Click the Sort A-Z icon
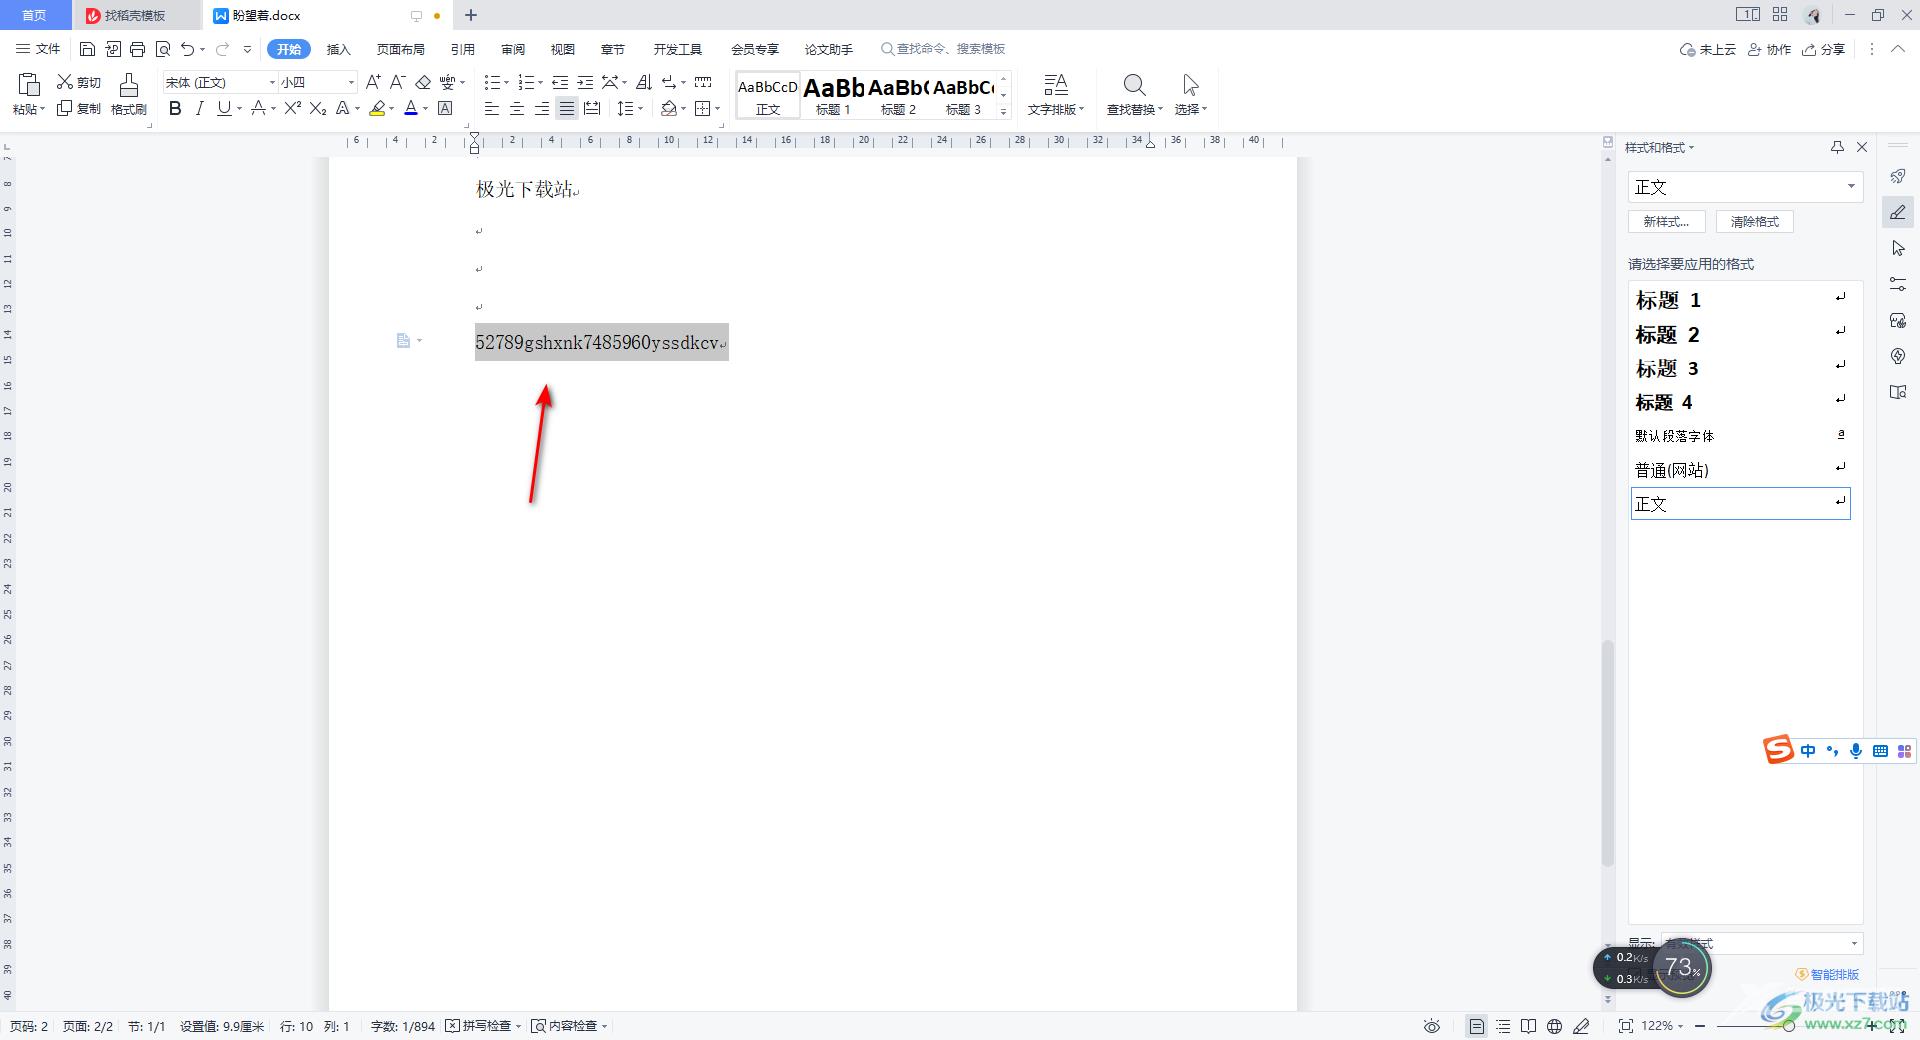 (643, 82)
